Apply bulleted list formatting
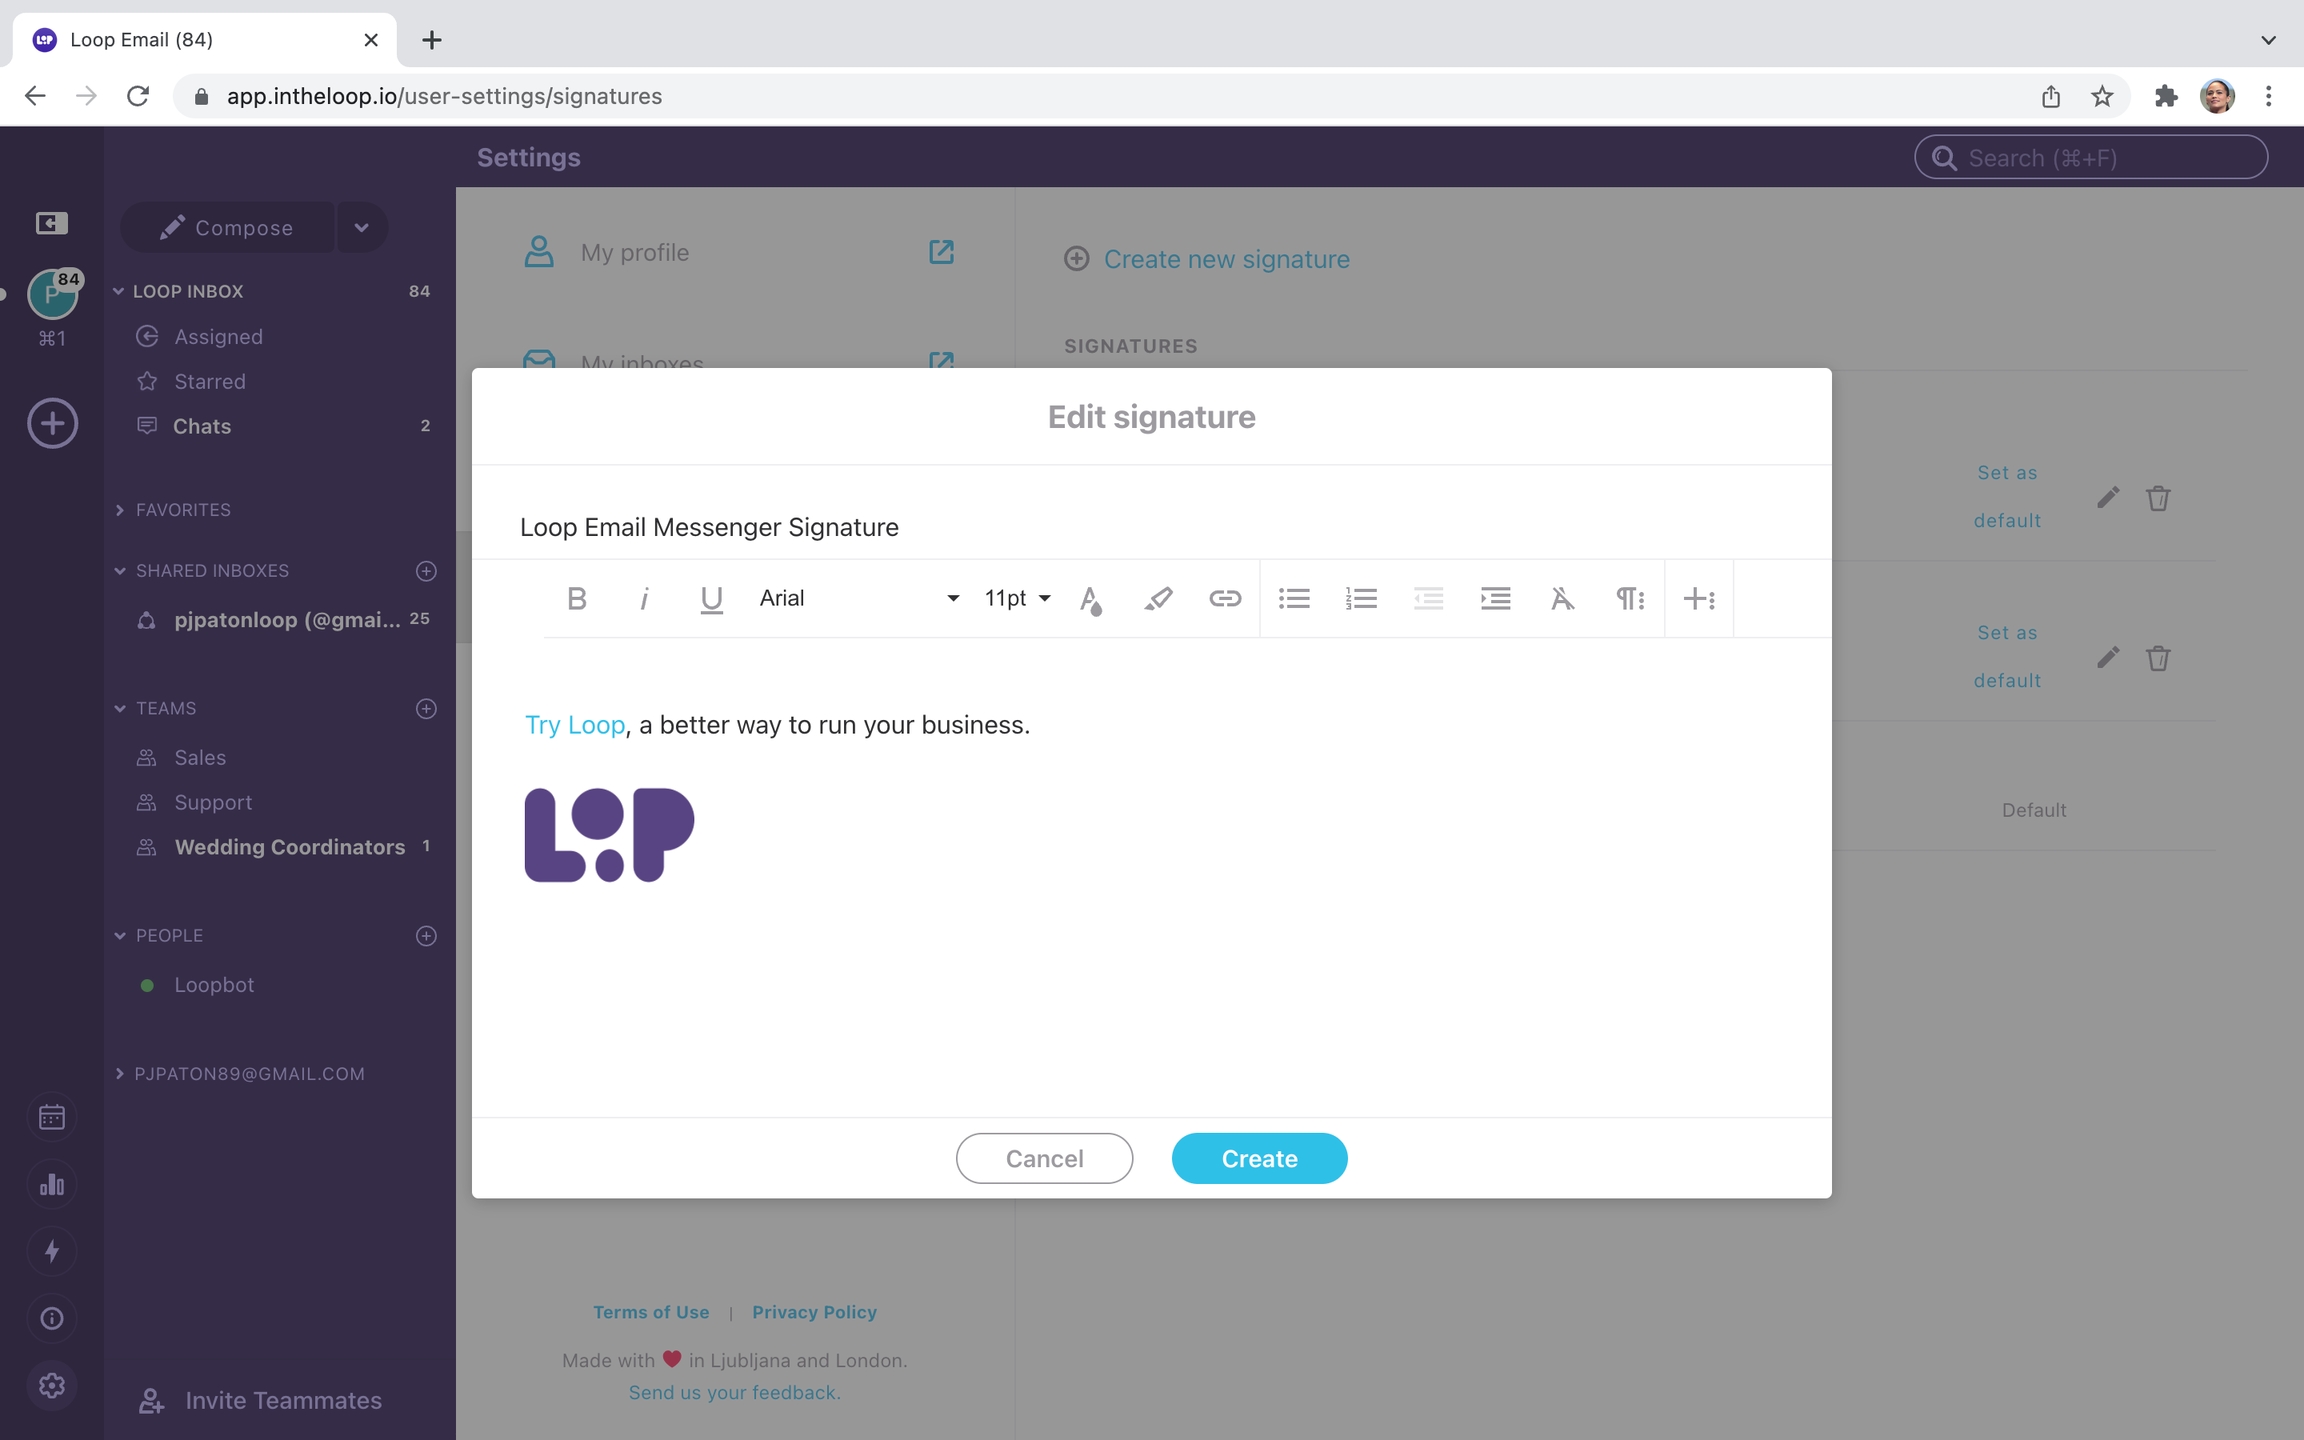2304x1440 pixels. pos(1294,598)
